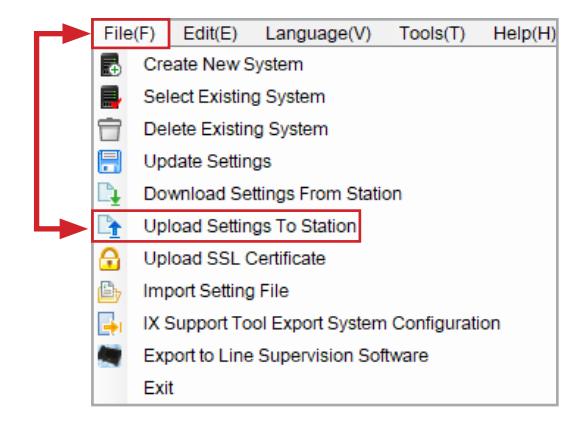Image resolution: width=582 pixels, height=436 pixels.
Task: Click the Import Setting File folder icon
Action: pos(109,292)
